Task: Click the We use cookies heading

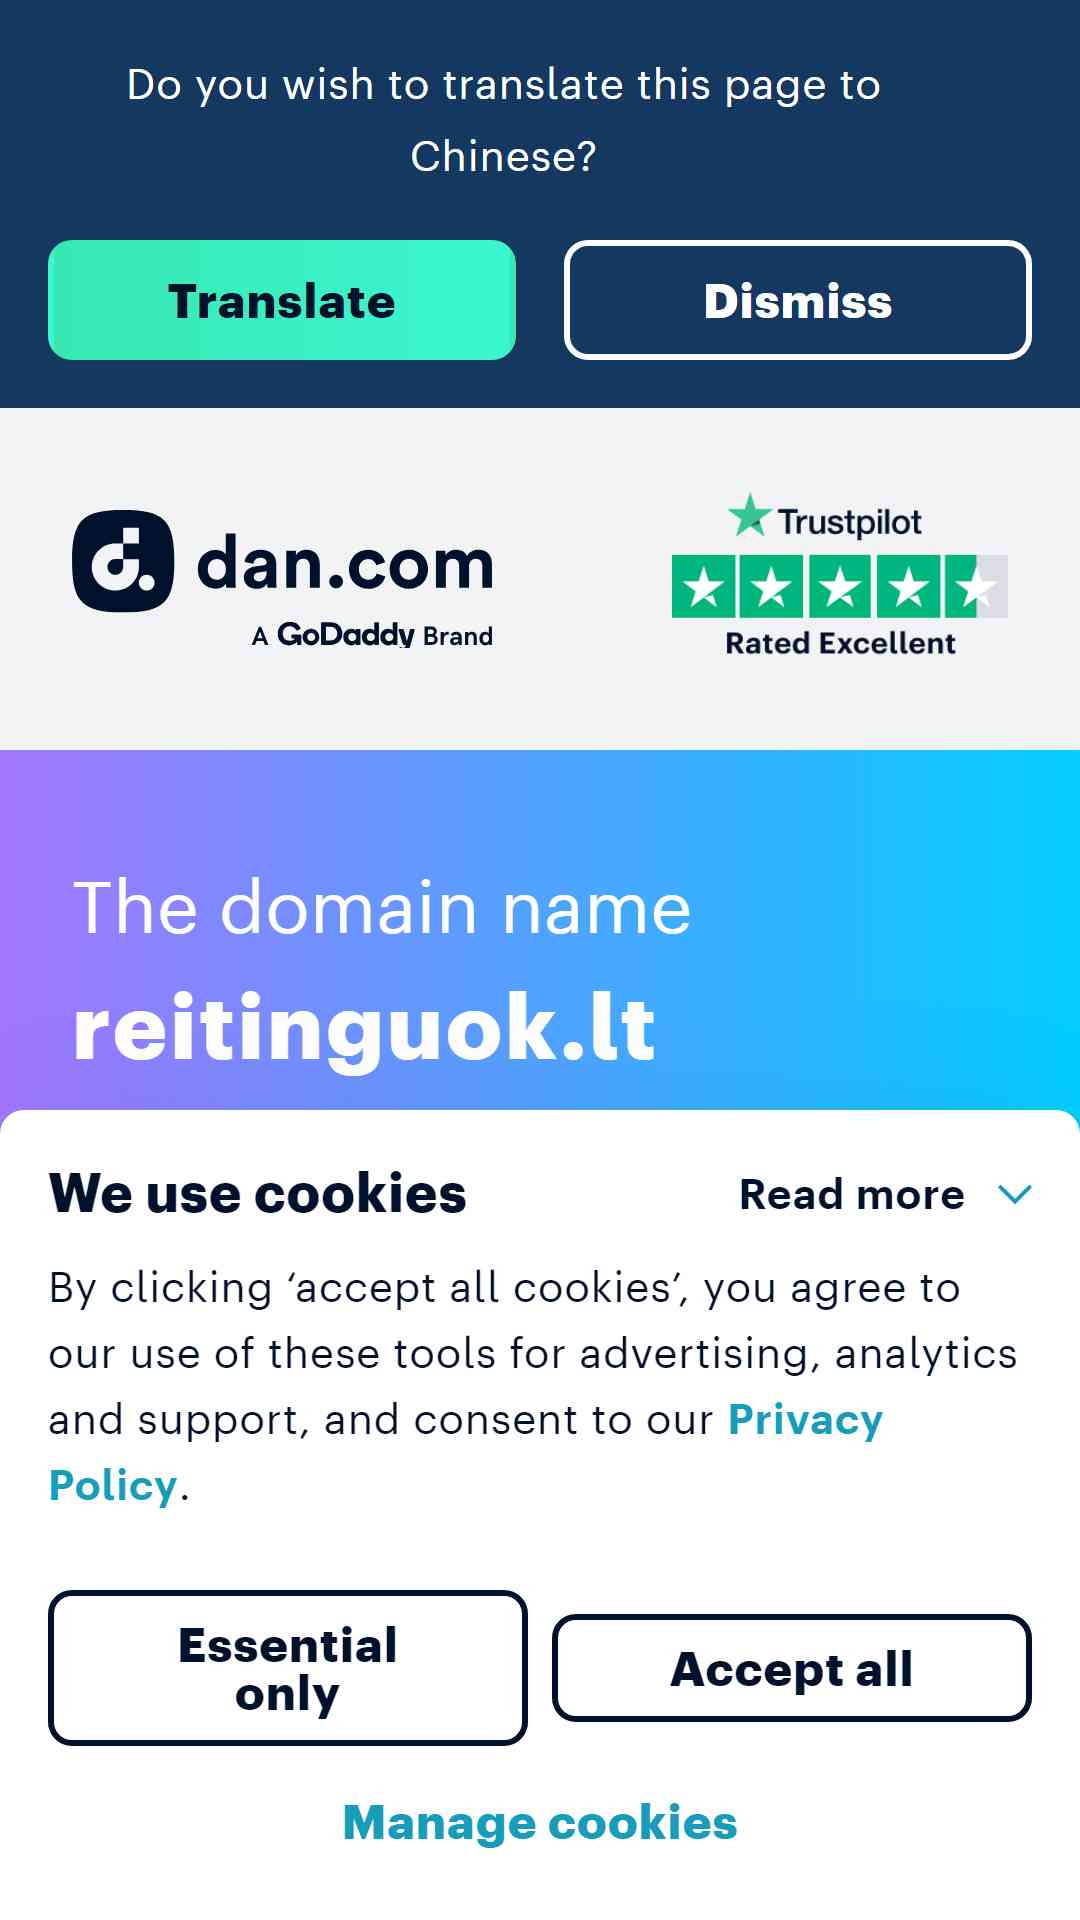Action: (258, 1194)
